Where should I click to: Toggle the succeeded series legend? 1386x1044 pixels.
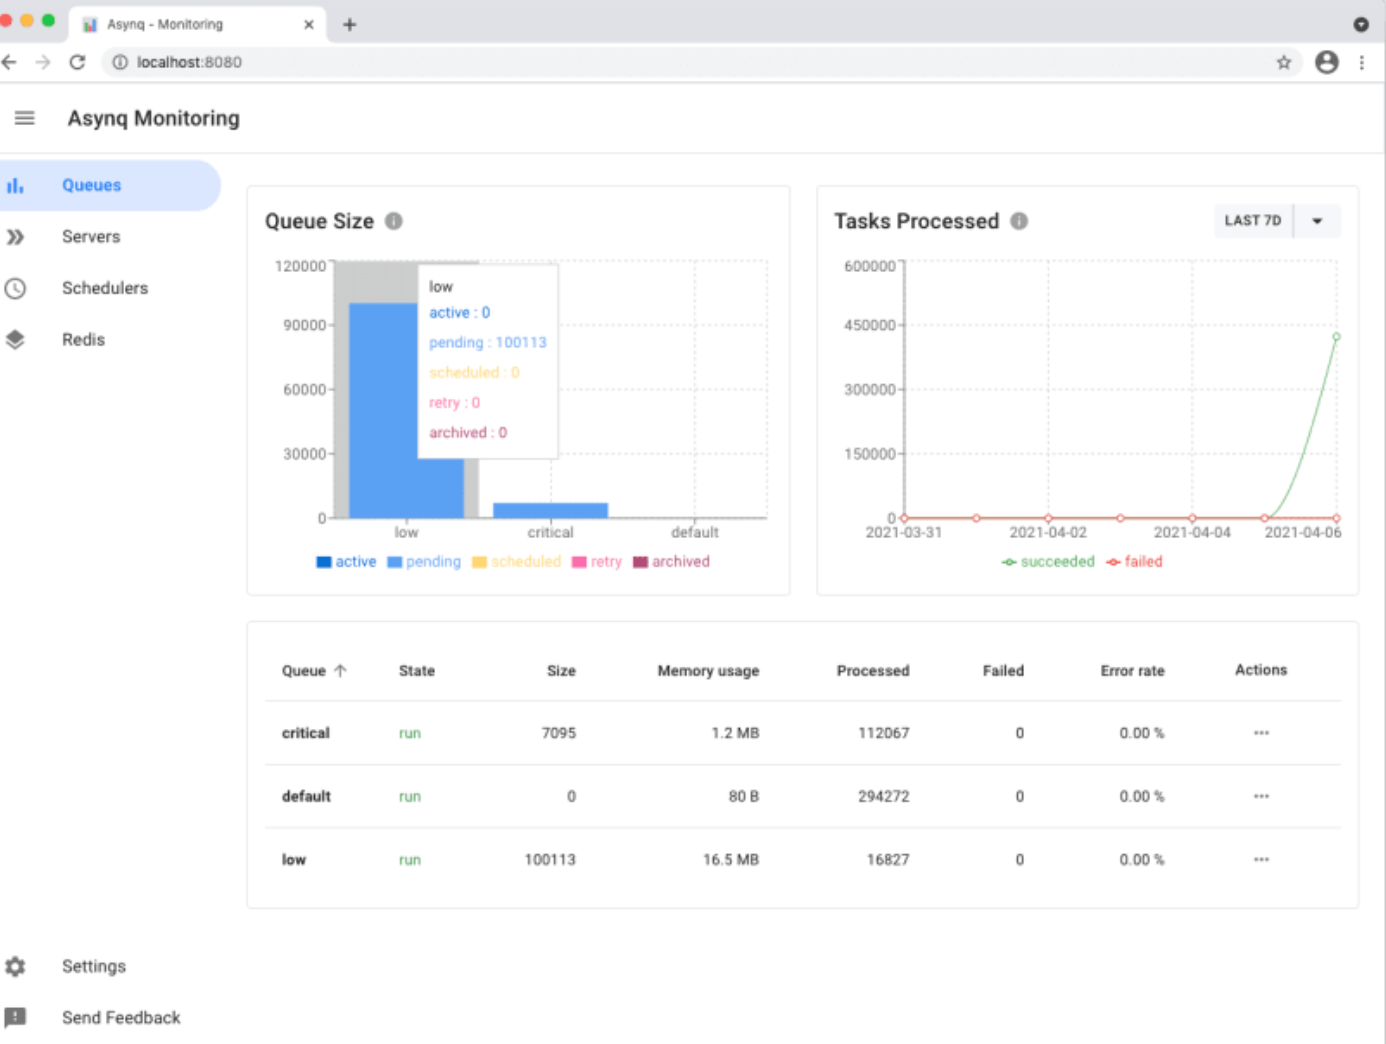1048,562
